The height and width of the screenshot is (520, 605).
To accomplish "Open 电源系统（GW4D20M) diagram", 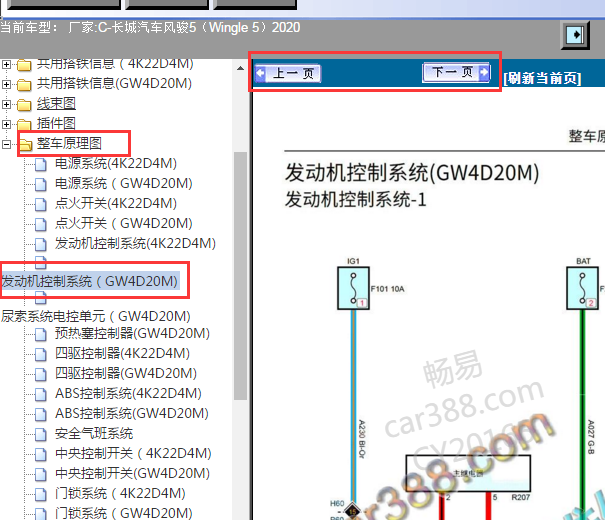I will click(x=123, y=184).
